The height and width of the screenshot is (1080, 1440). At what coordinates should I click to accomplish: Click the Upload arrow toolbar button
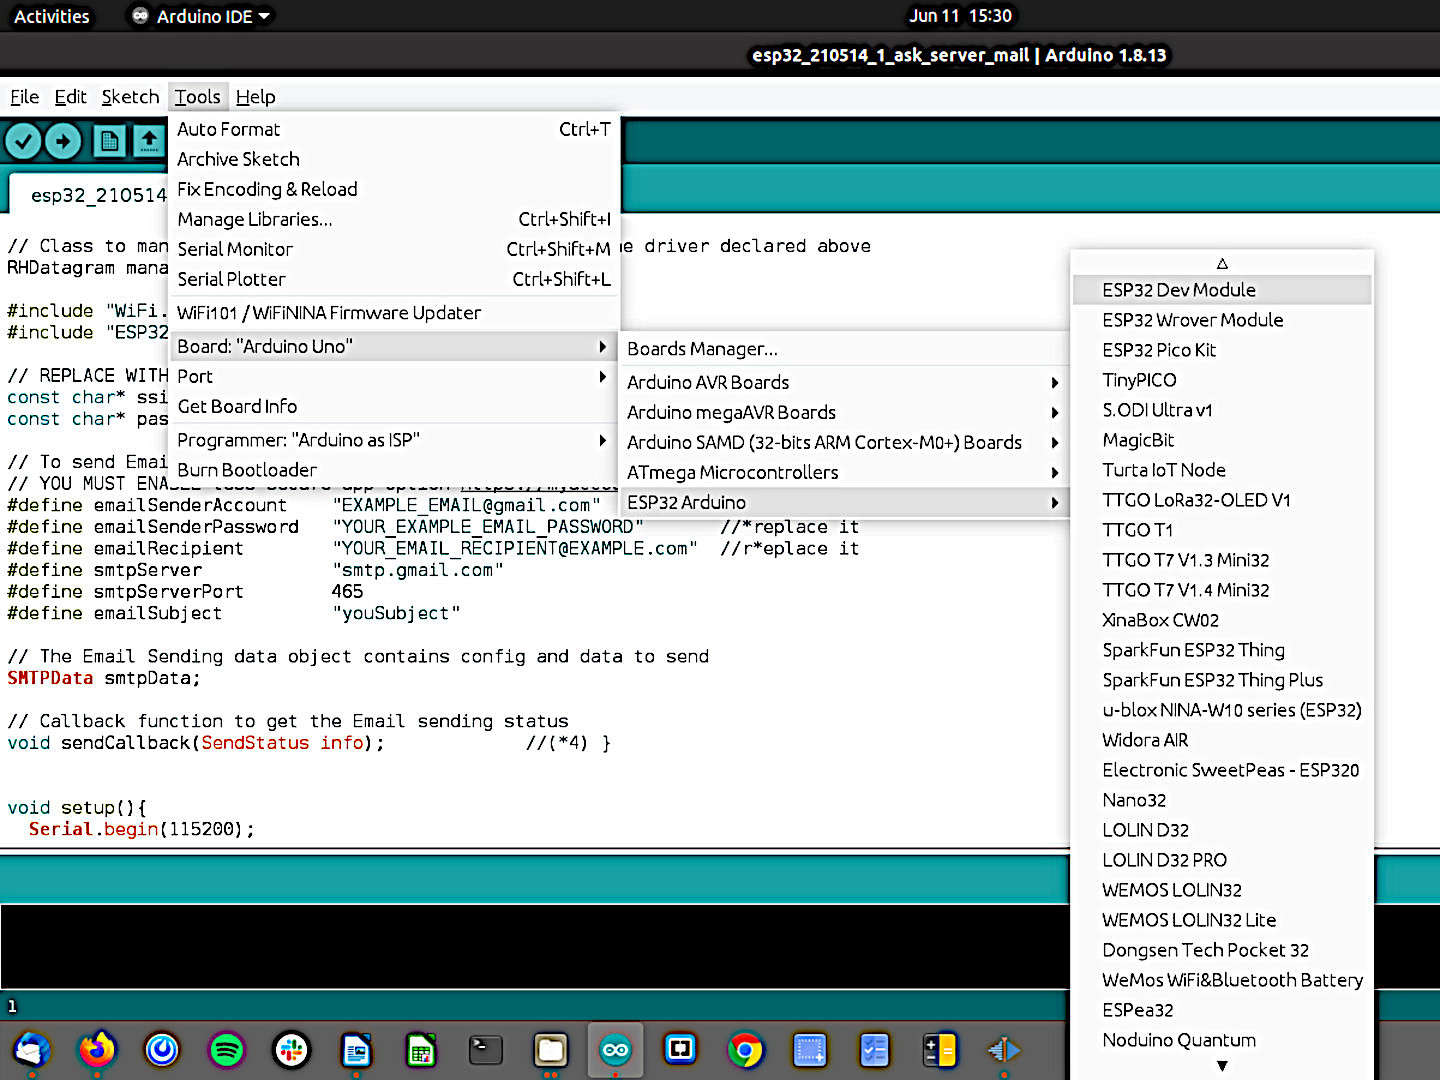point(63,141)
